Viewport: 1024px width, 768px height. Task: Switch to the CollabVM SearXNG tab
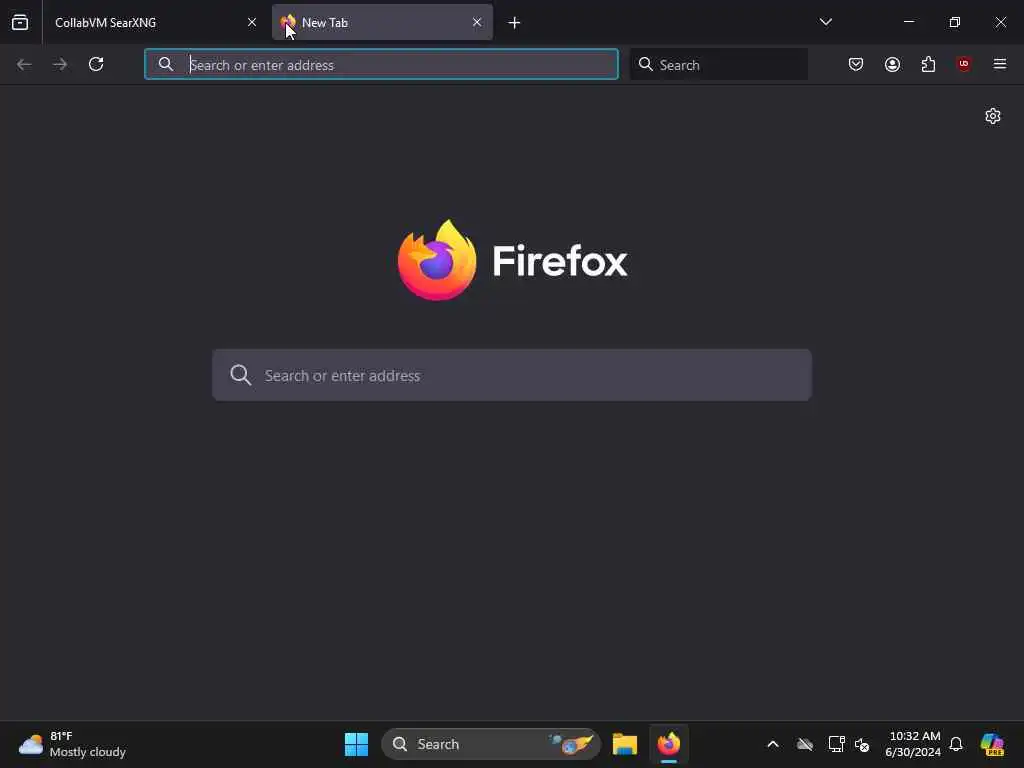tap(153, 22)
